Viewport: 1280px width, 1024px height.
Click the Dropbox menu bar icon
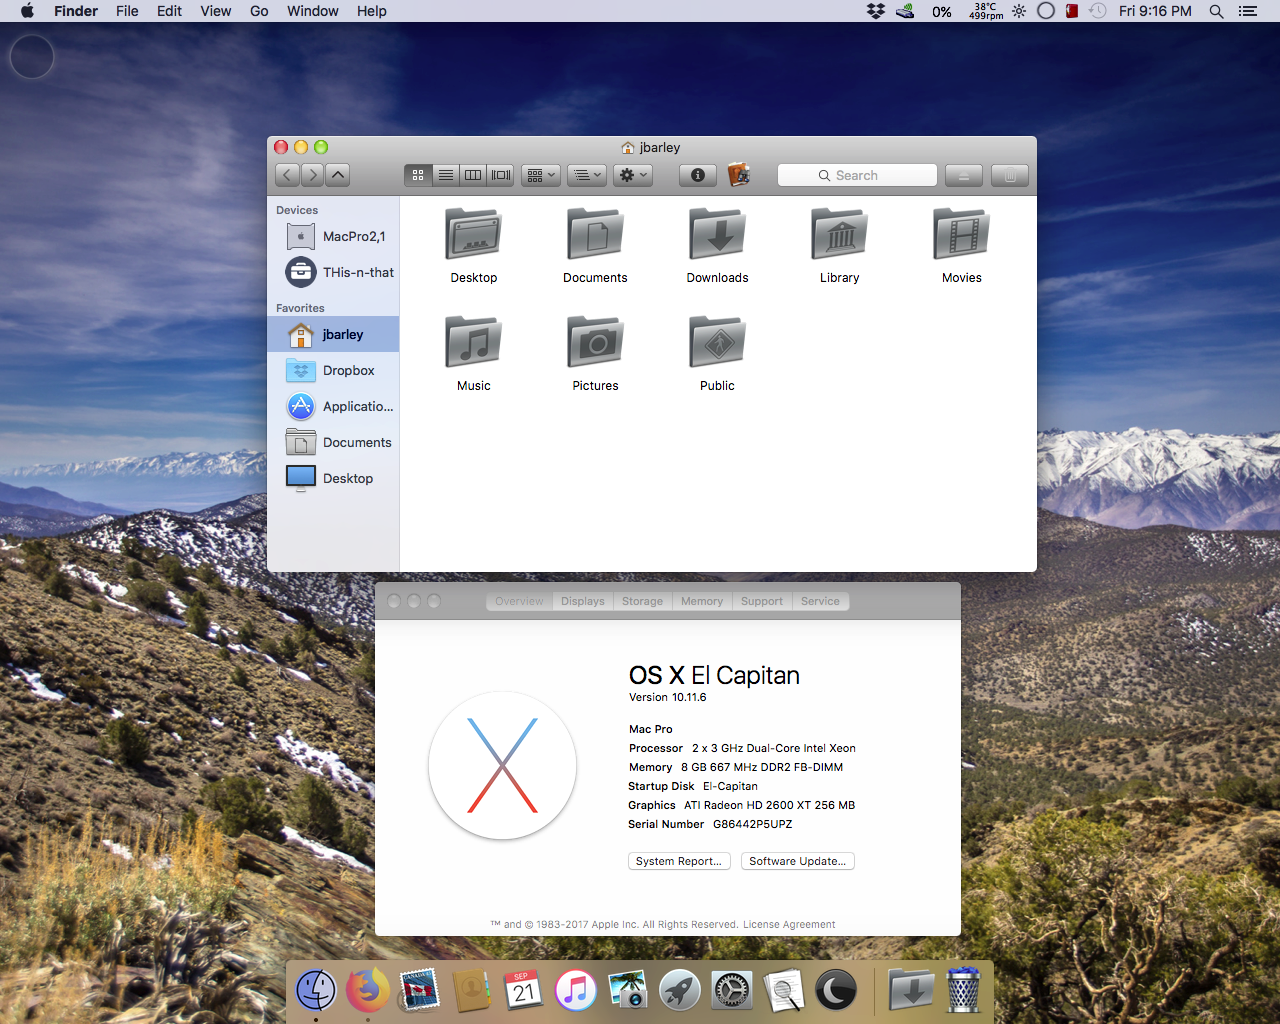[x=876, y=11]
